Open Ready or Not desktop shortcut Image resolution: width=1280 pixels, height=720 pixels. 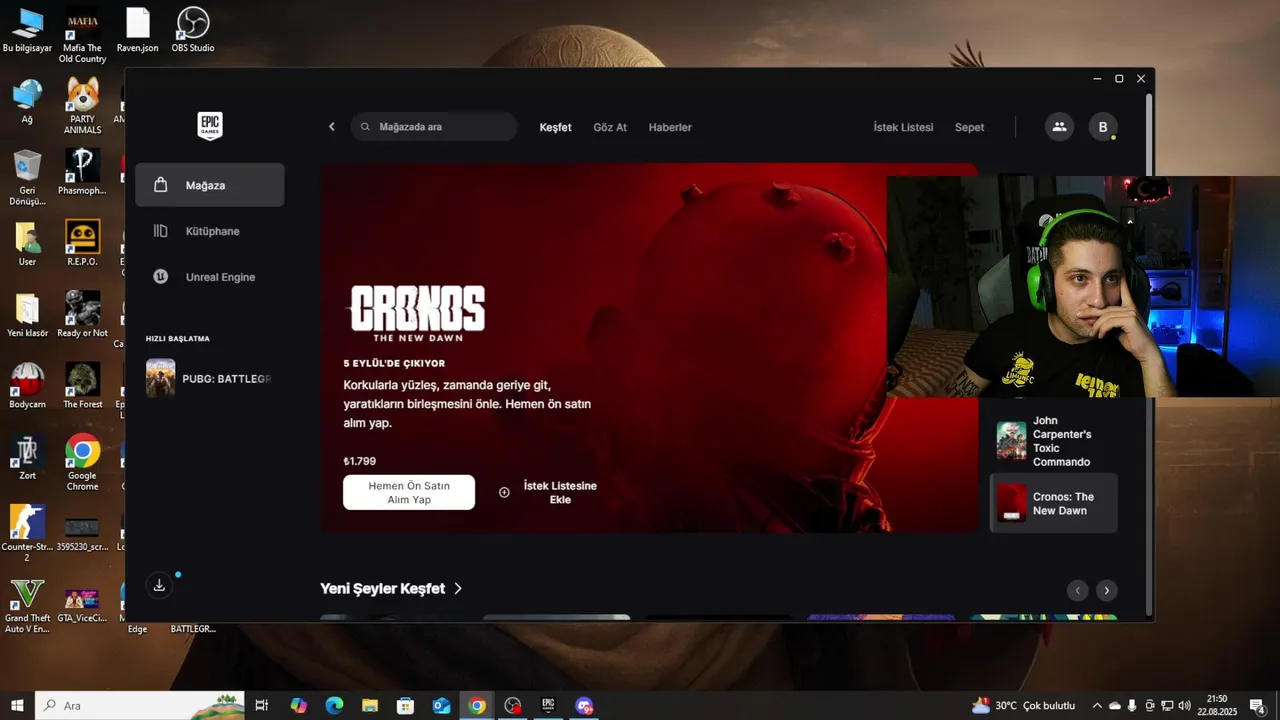click(82, 315)
